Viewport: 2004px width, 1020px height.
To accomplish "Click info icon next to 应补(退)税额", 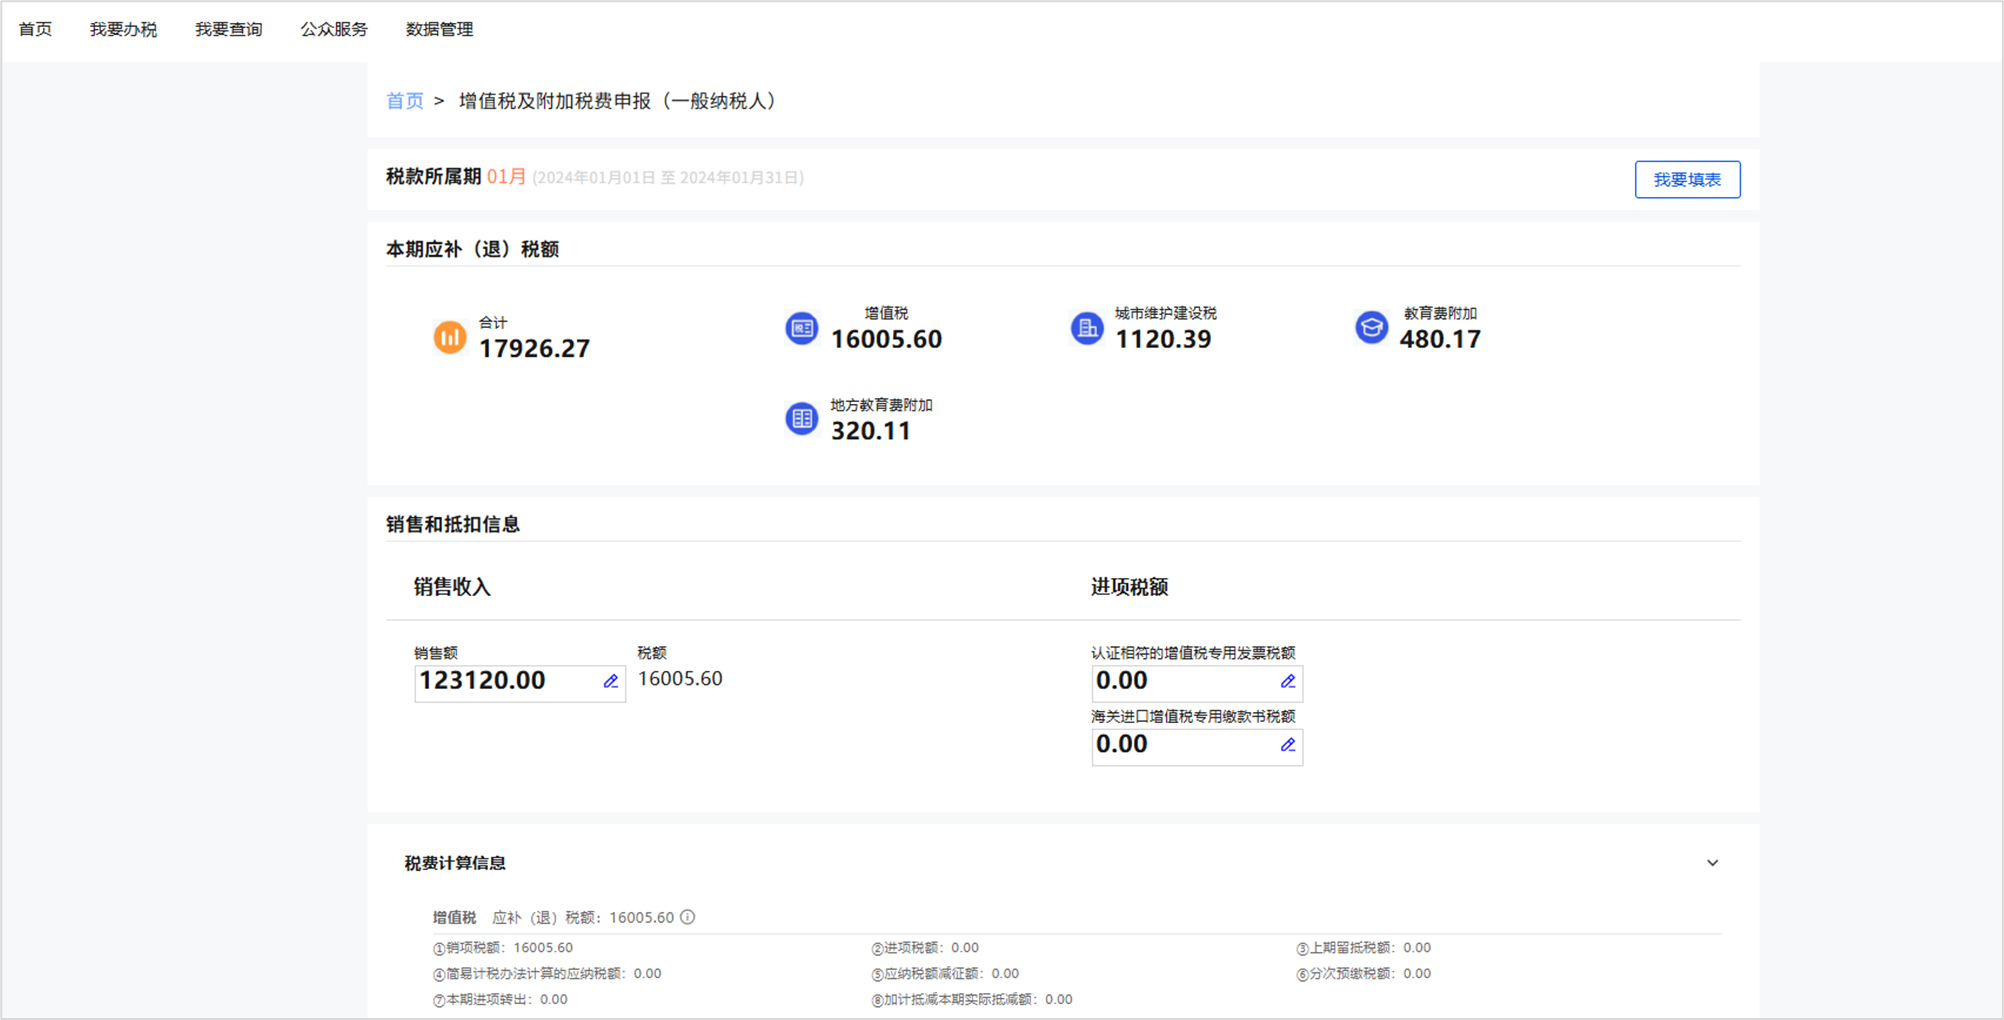I will [688, 917].
